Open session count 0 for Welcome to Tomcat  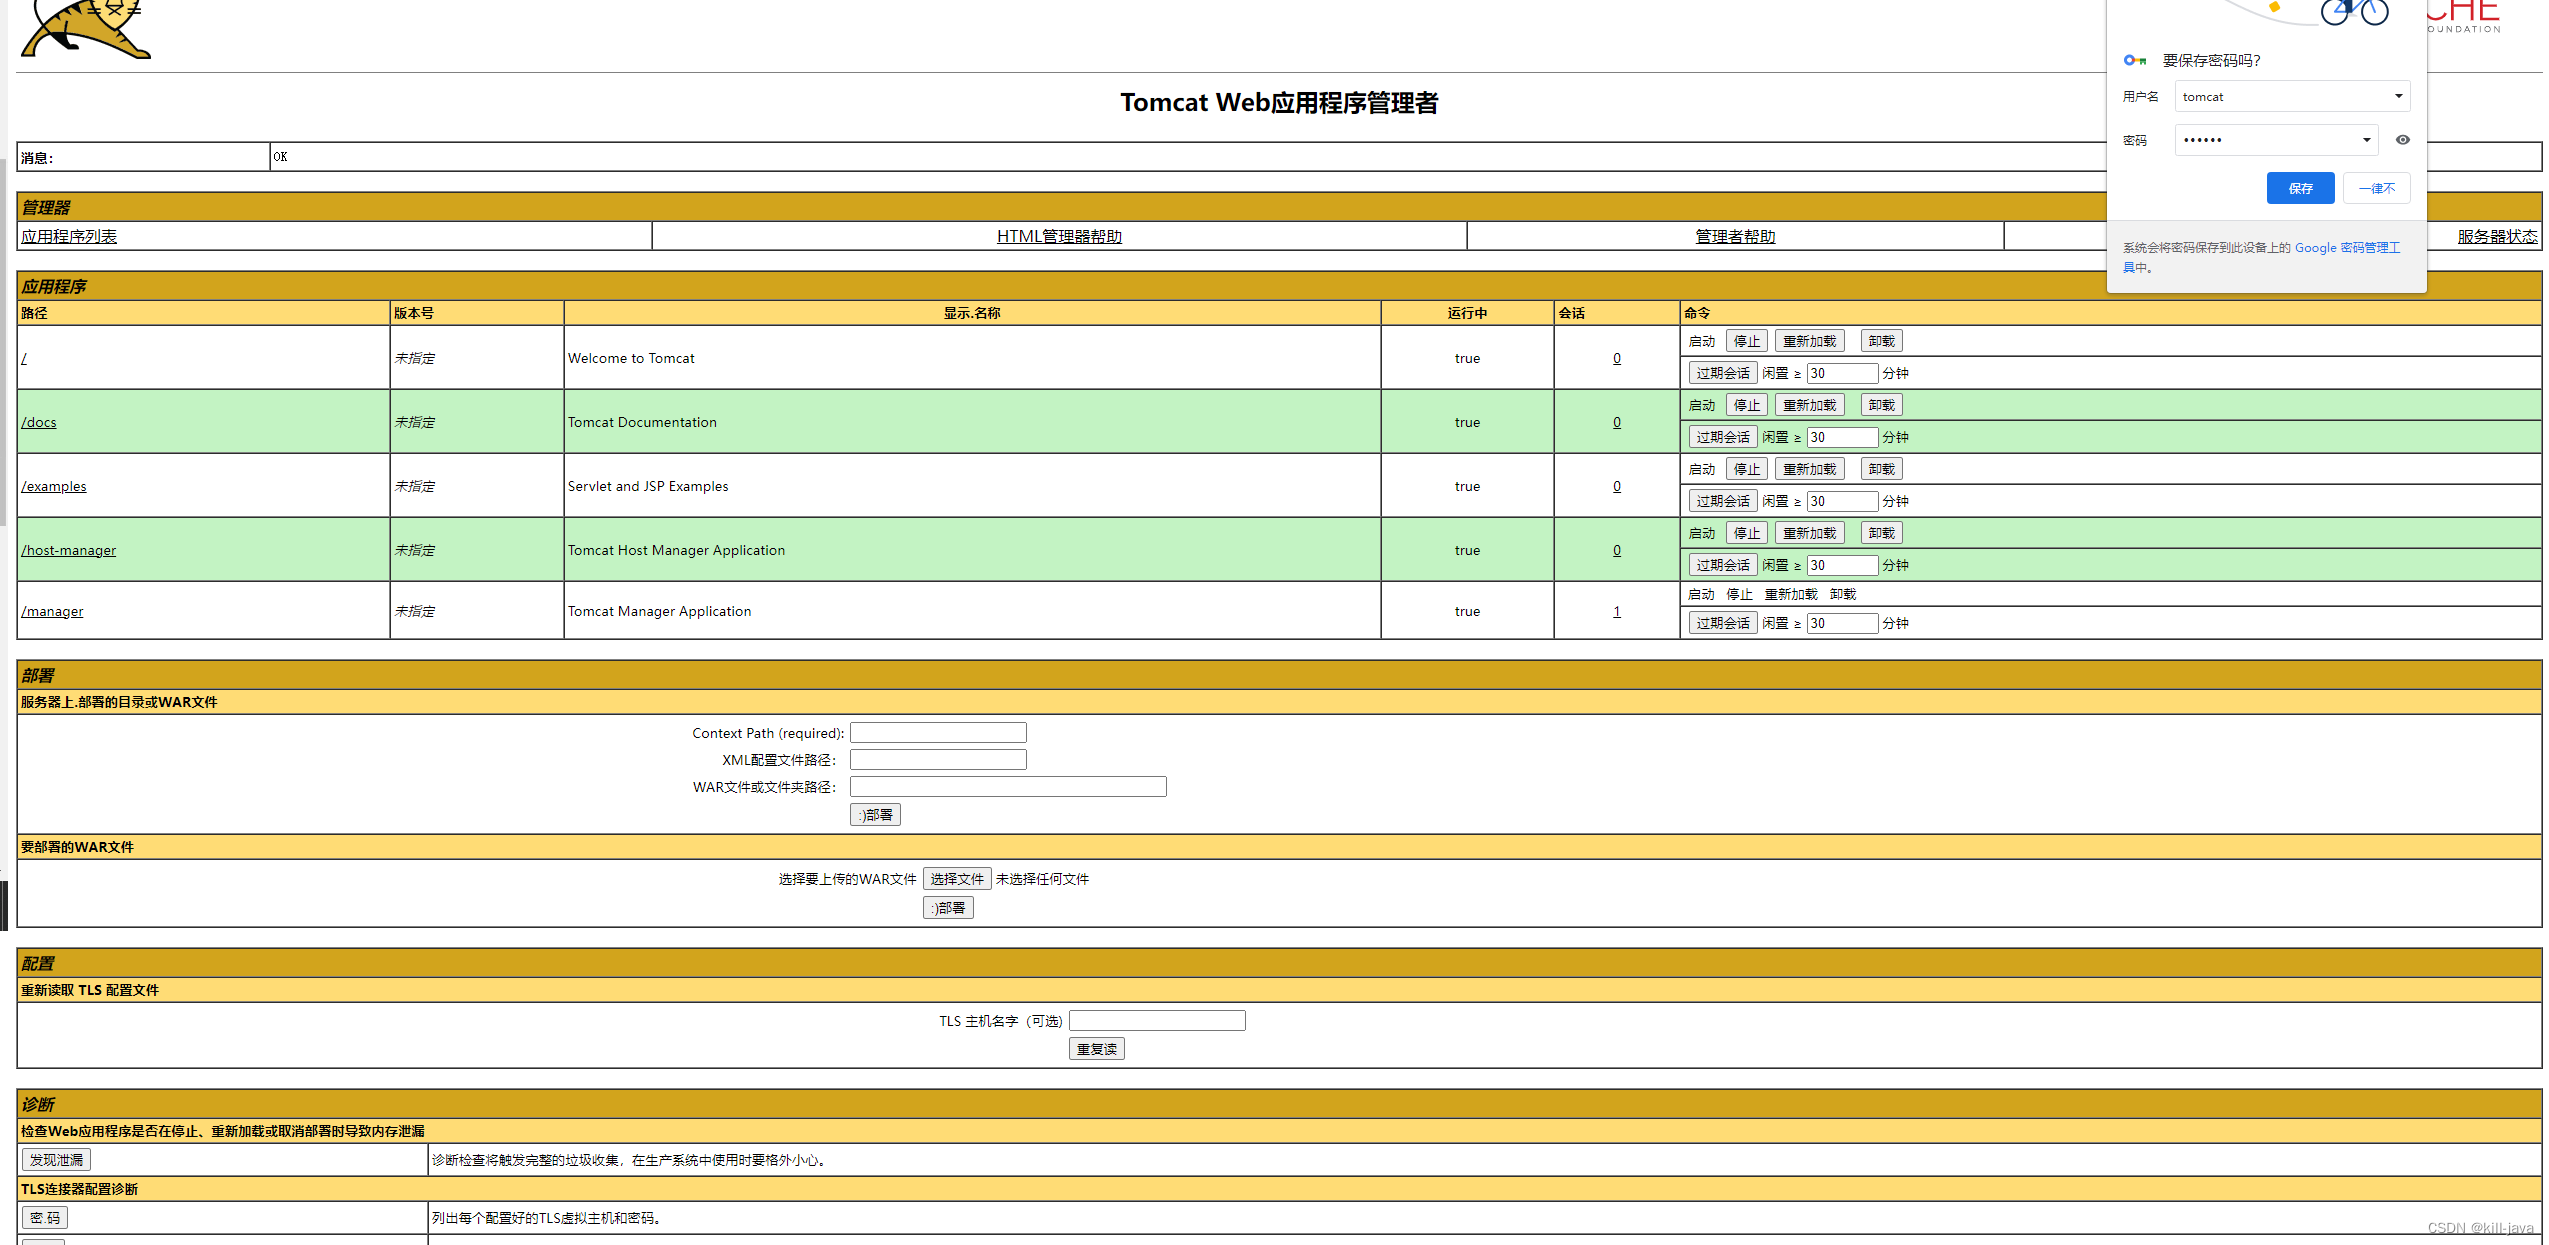pos(1616,358)
